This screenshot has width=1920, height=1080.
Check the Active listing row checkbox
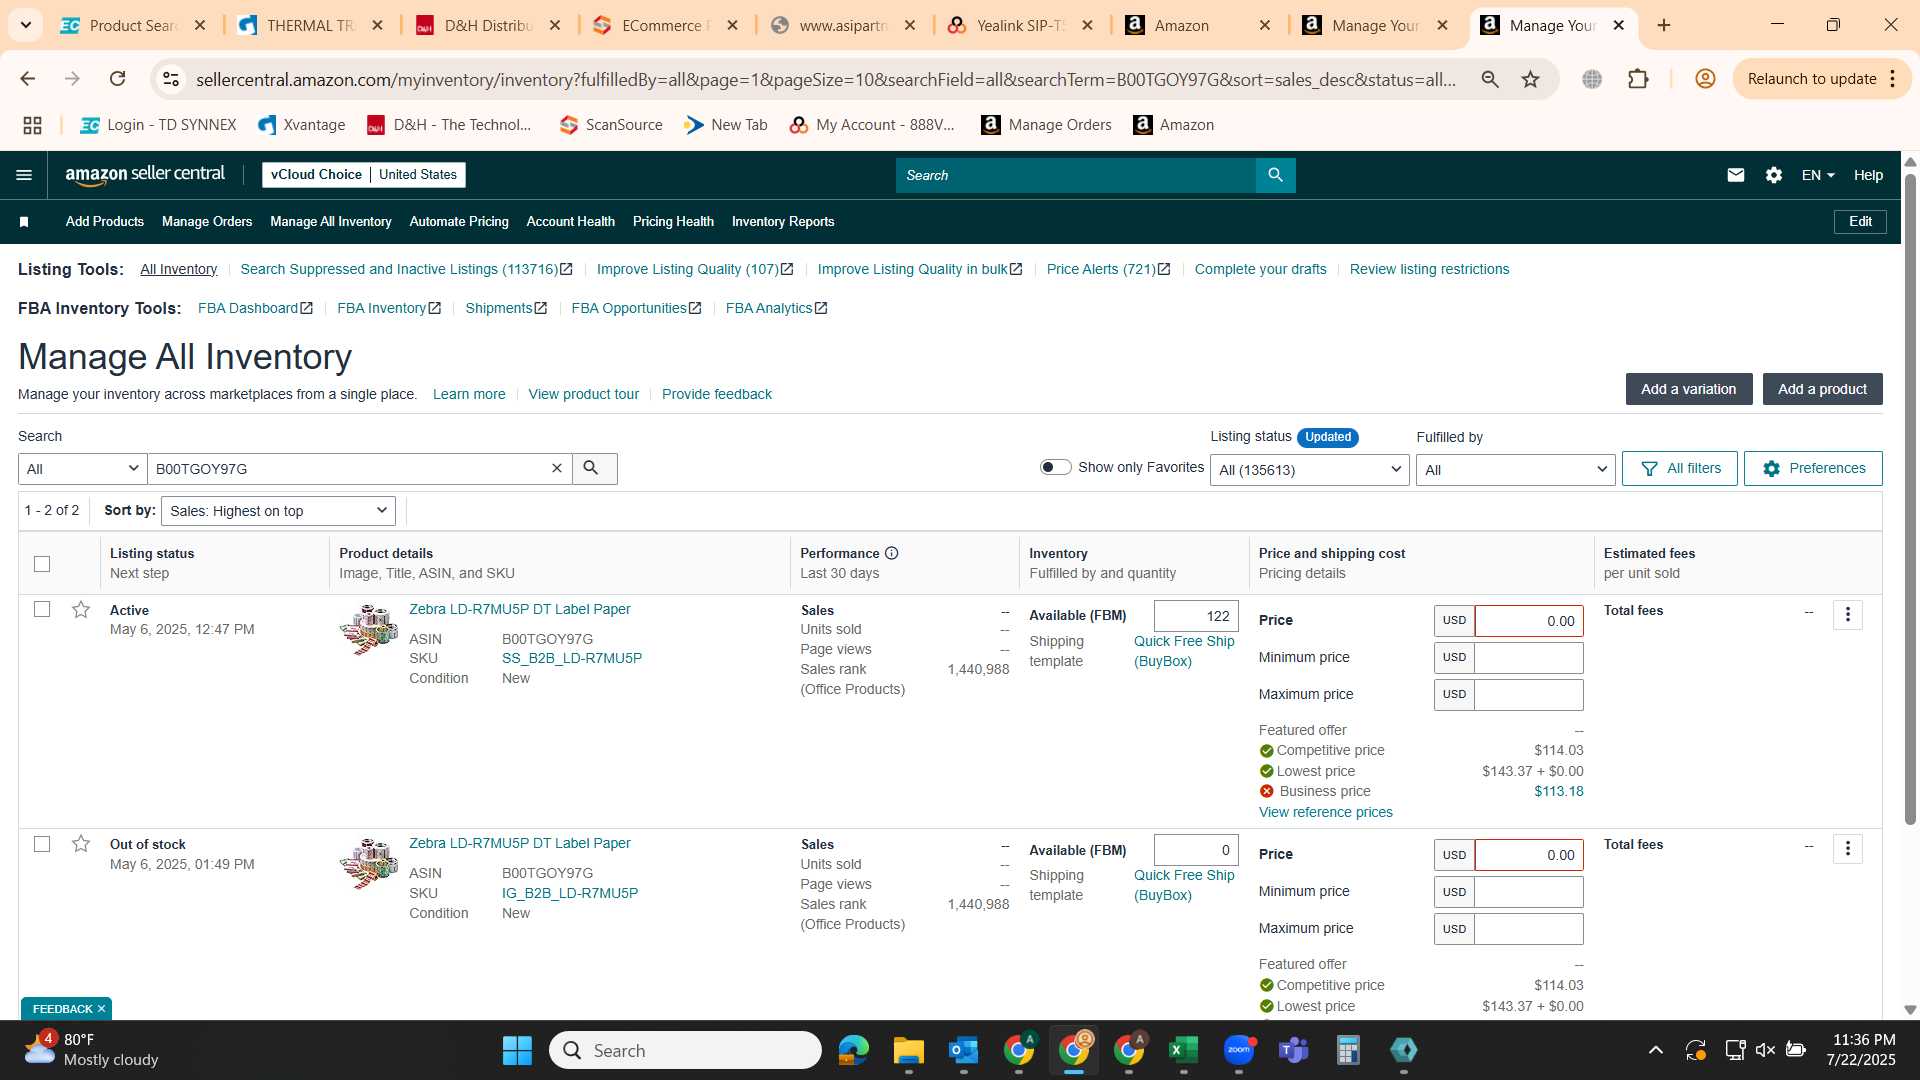(42, 609)
